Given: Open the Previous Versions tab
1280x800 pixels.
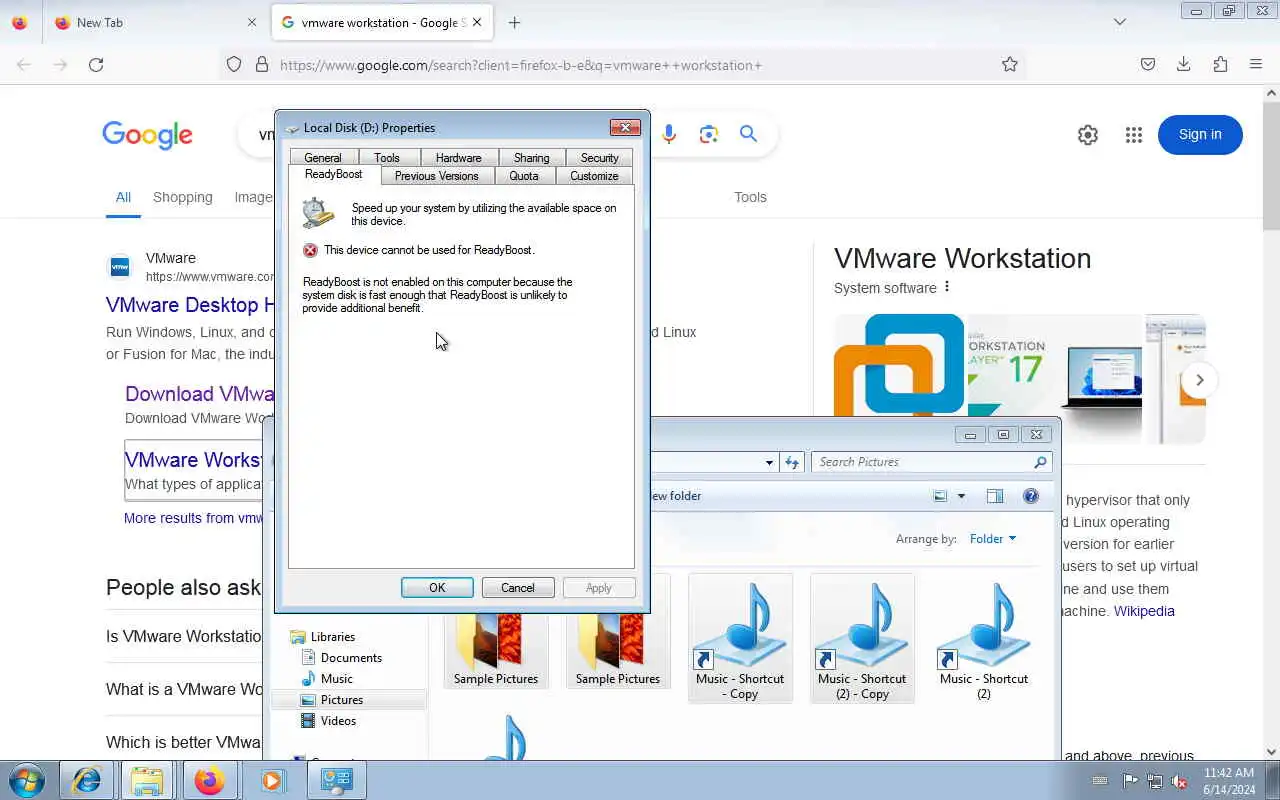Looking at the screenshot, I should (436, 176).
